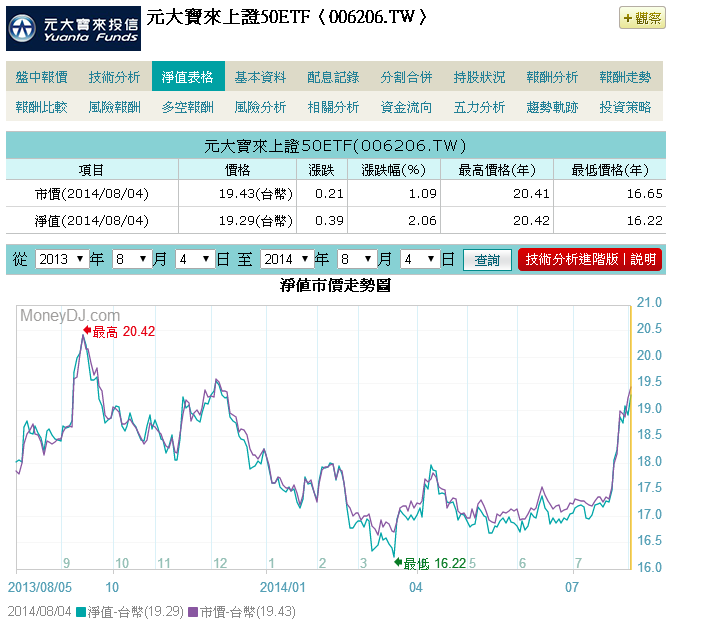Click the 最高價格(年) column header
The height and width of the screenshot is (632, 720).
pyautogui.click(x=497, y=170)
